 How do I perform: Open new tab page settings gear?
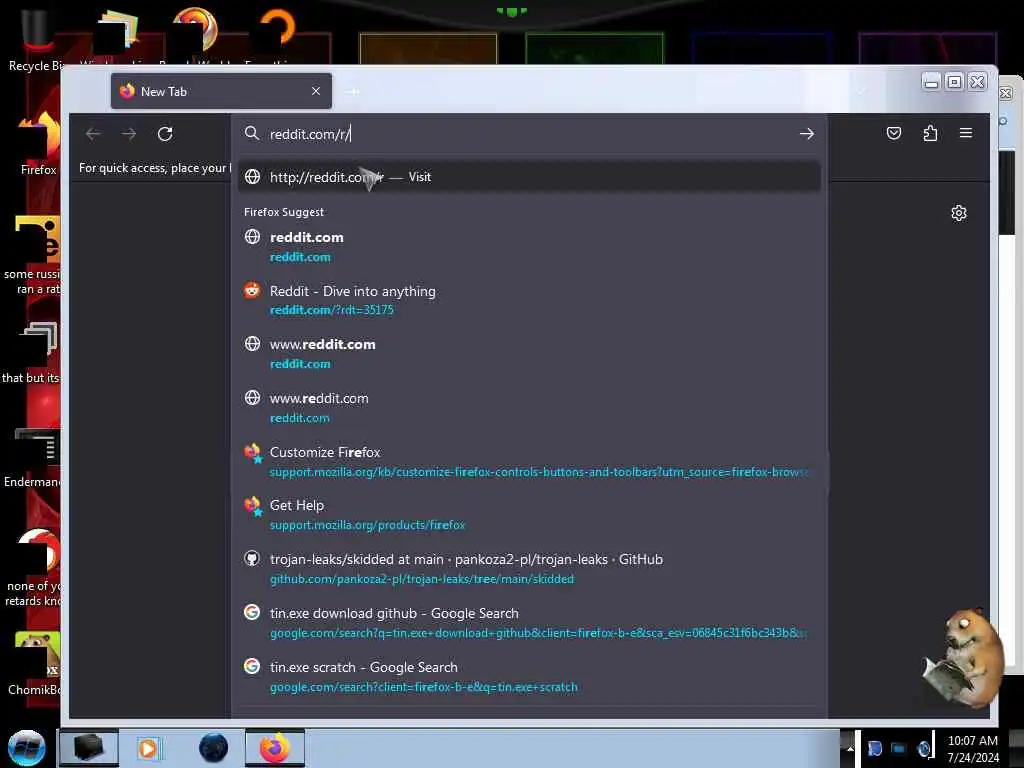(959, 213)
